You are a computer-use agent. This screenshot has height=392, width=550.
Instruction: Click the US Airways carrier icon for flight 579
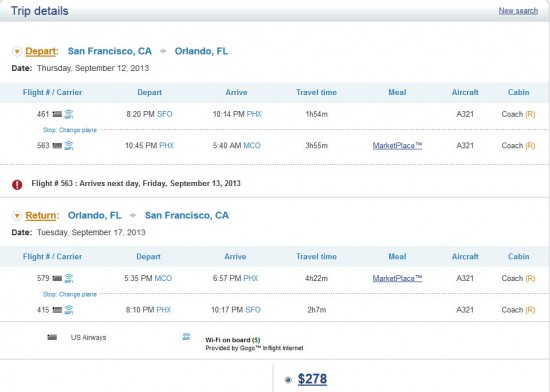(x=57, y=278)
